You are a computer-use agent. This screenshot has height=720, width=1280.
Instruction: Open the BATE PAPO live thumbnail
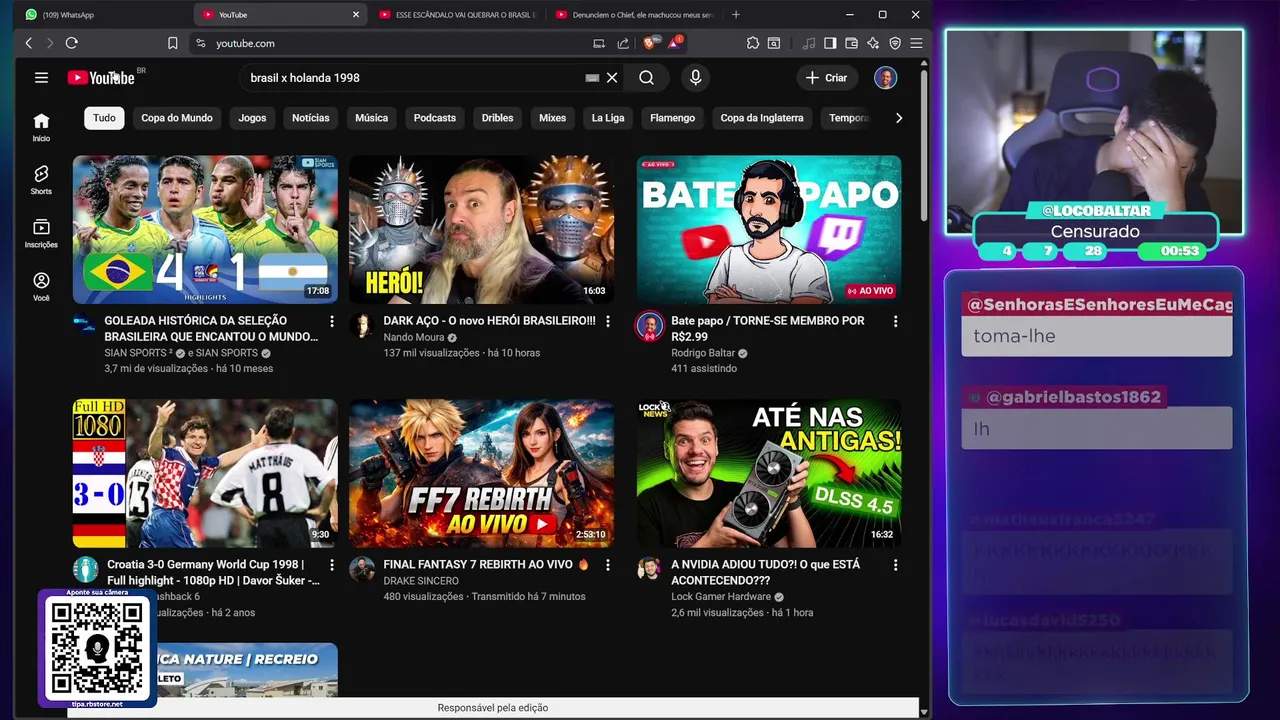point(769,229)
